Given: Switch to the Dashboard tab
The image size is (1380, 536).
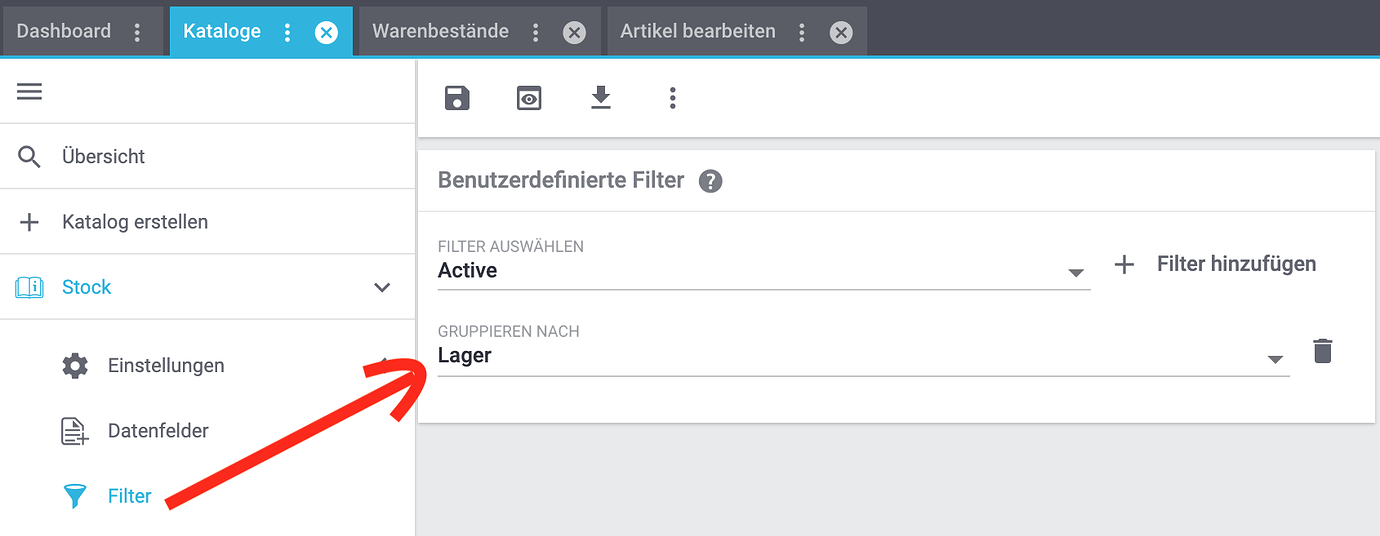Looking at the screenshot, I should [64, 31].
